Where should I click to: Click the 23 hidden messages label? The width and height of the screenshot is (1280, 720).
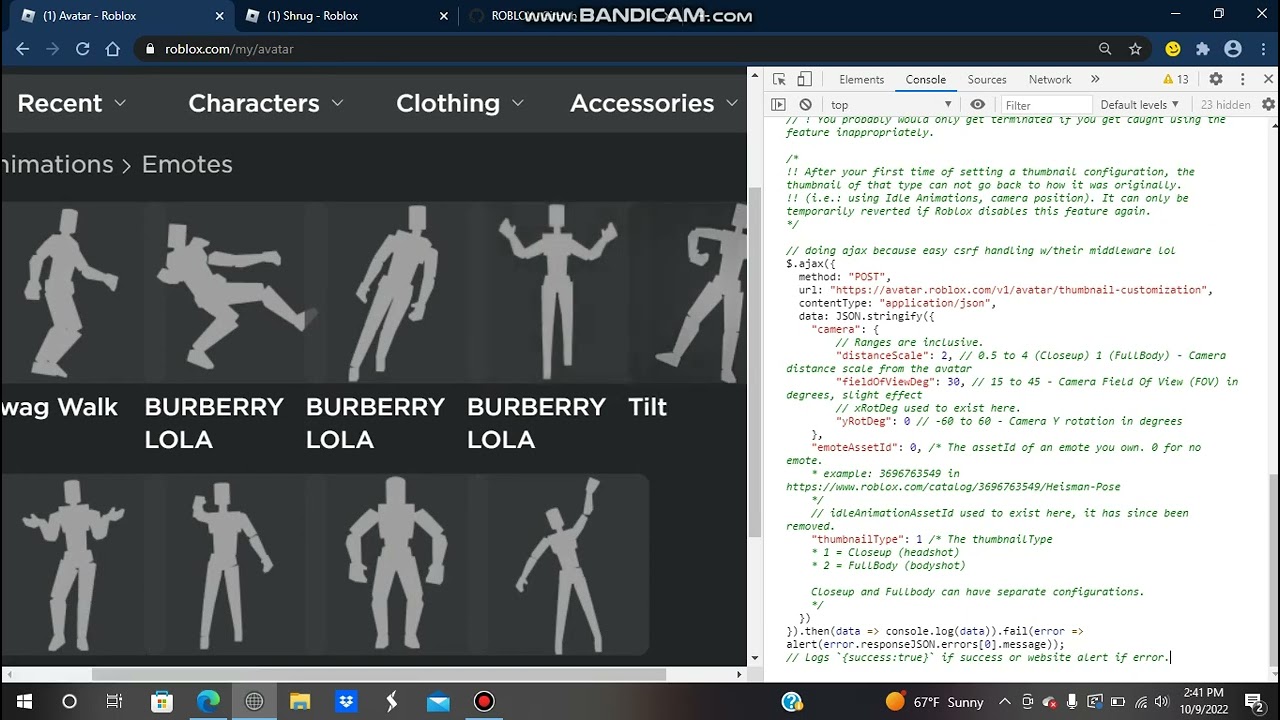[1226, 105]
